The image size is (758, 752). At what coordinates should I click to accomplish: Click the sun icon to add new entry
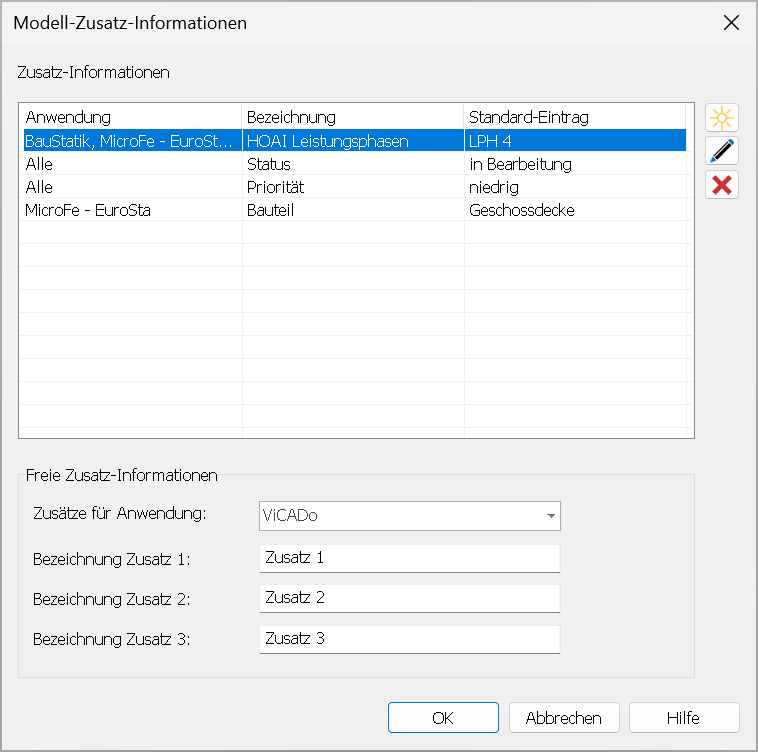coord(721,117)
